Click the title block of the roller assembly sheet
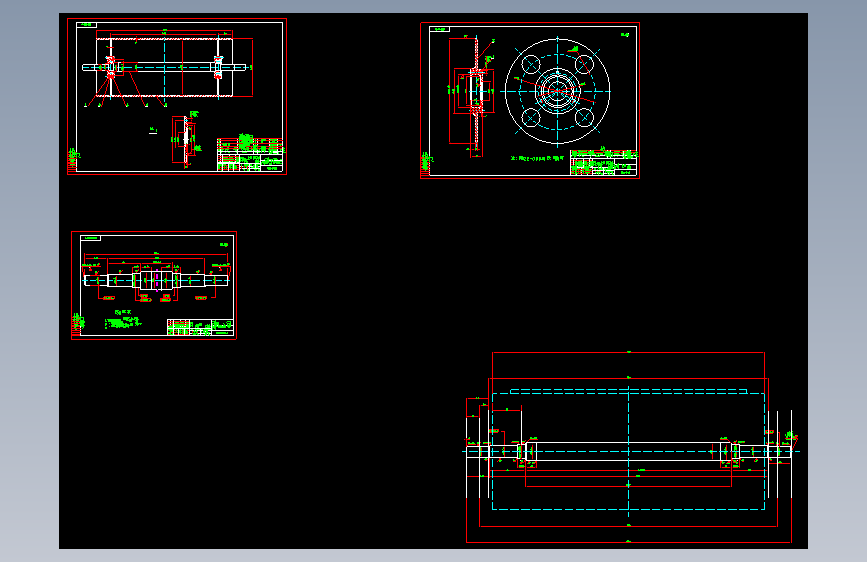This screenshot has width=867, height=562. tap(250, 155)
